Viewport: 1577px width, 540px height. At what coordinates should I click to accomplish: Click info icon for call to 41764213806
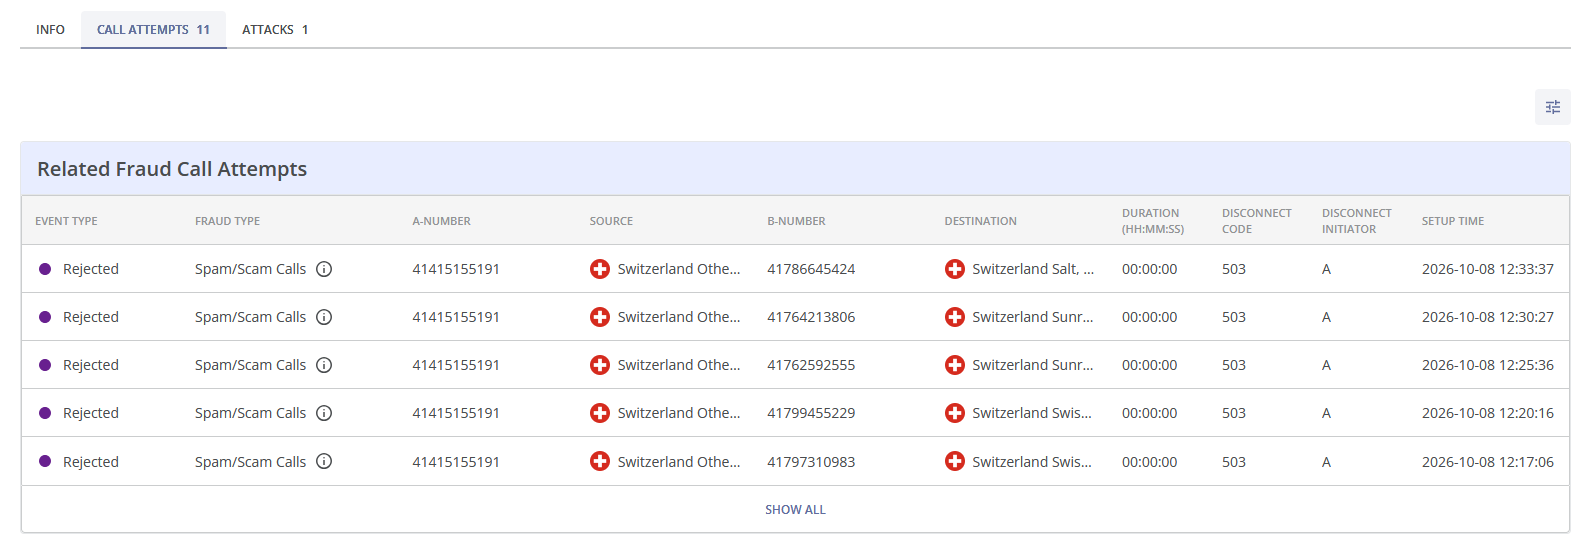pos(324,317)
